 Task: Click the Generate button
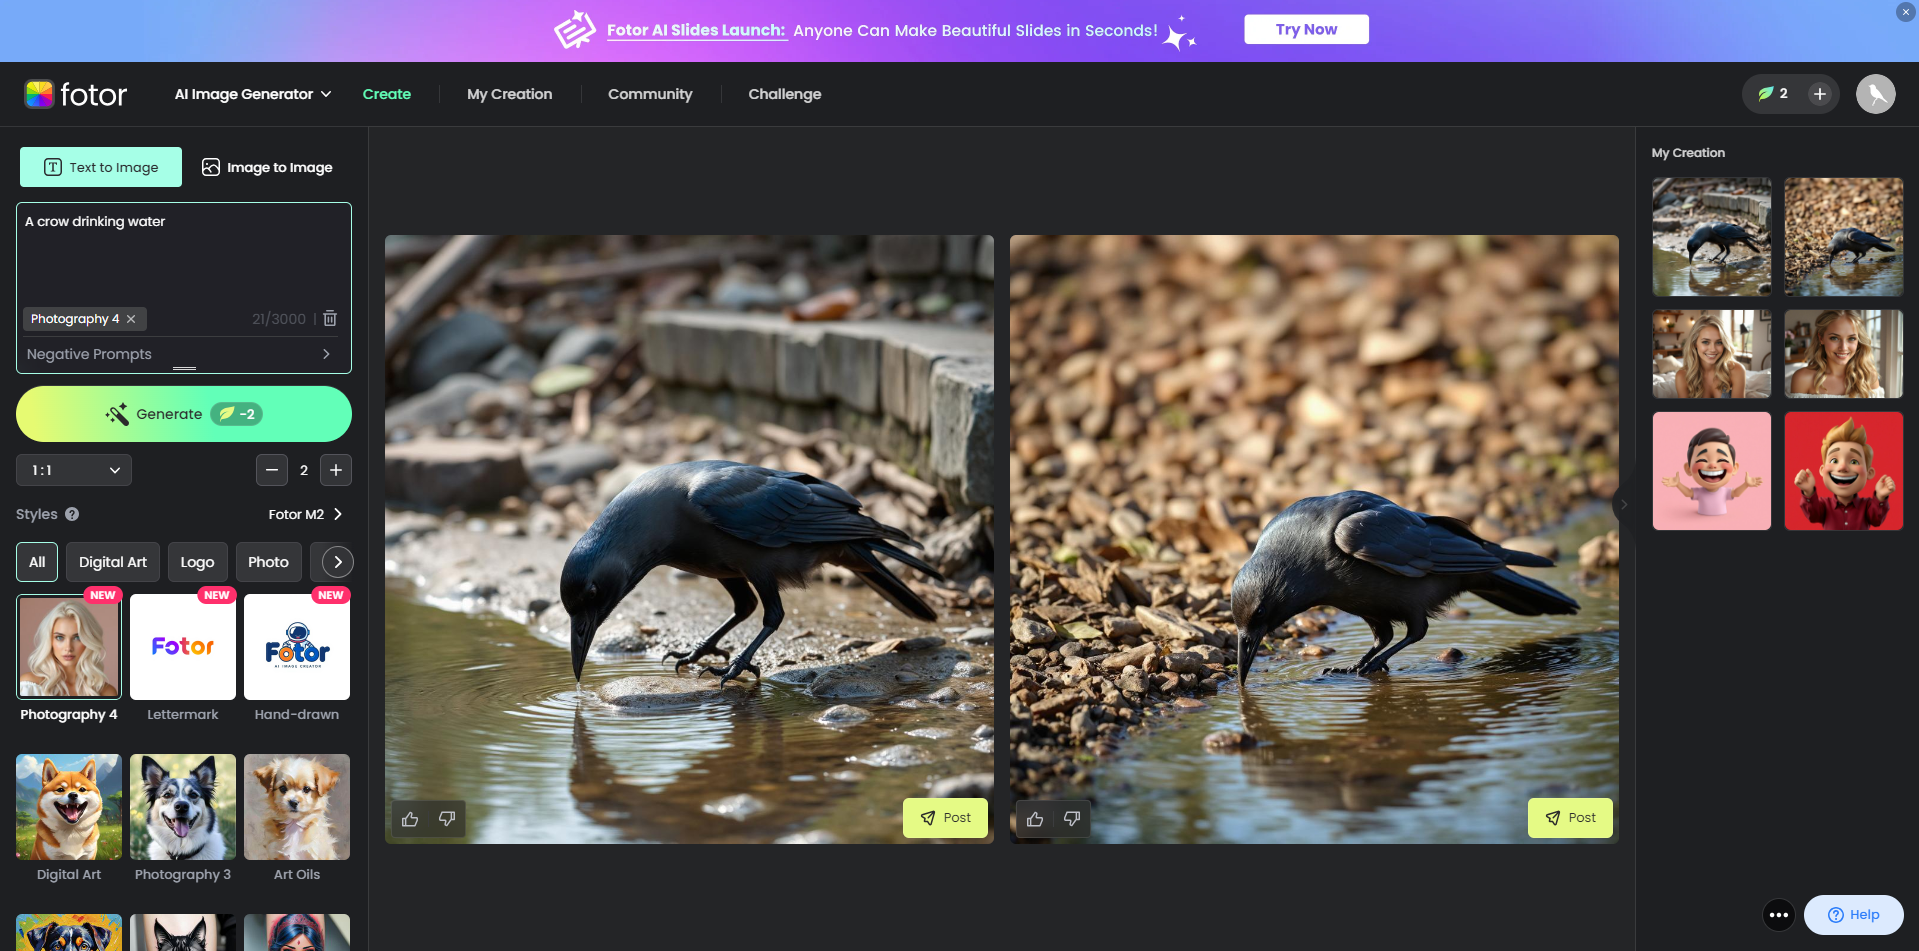point(184,414)
